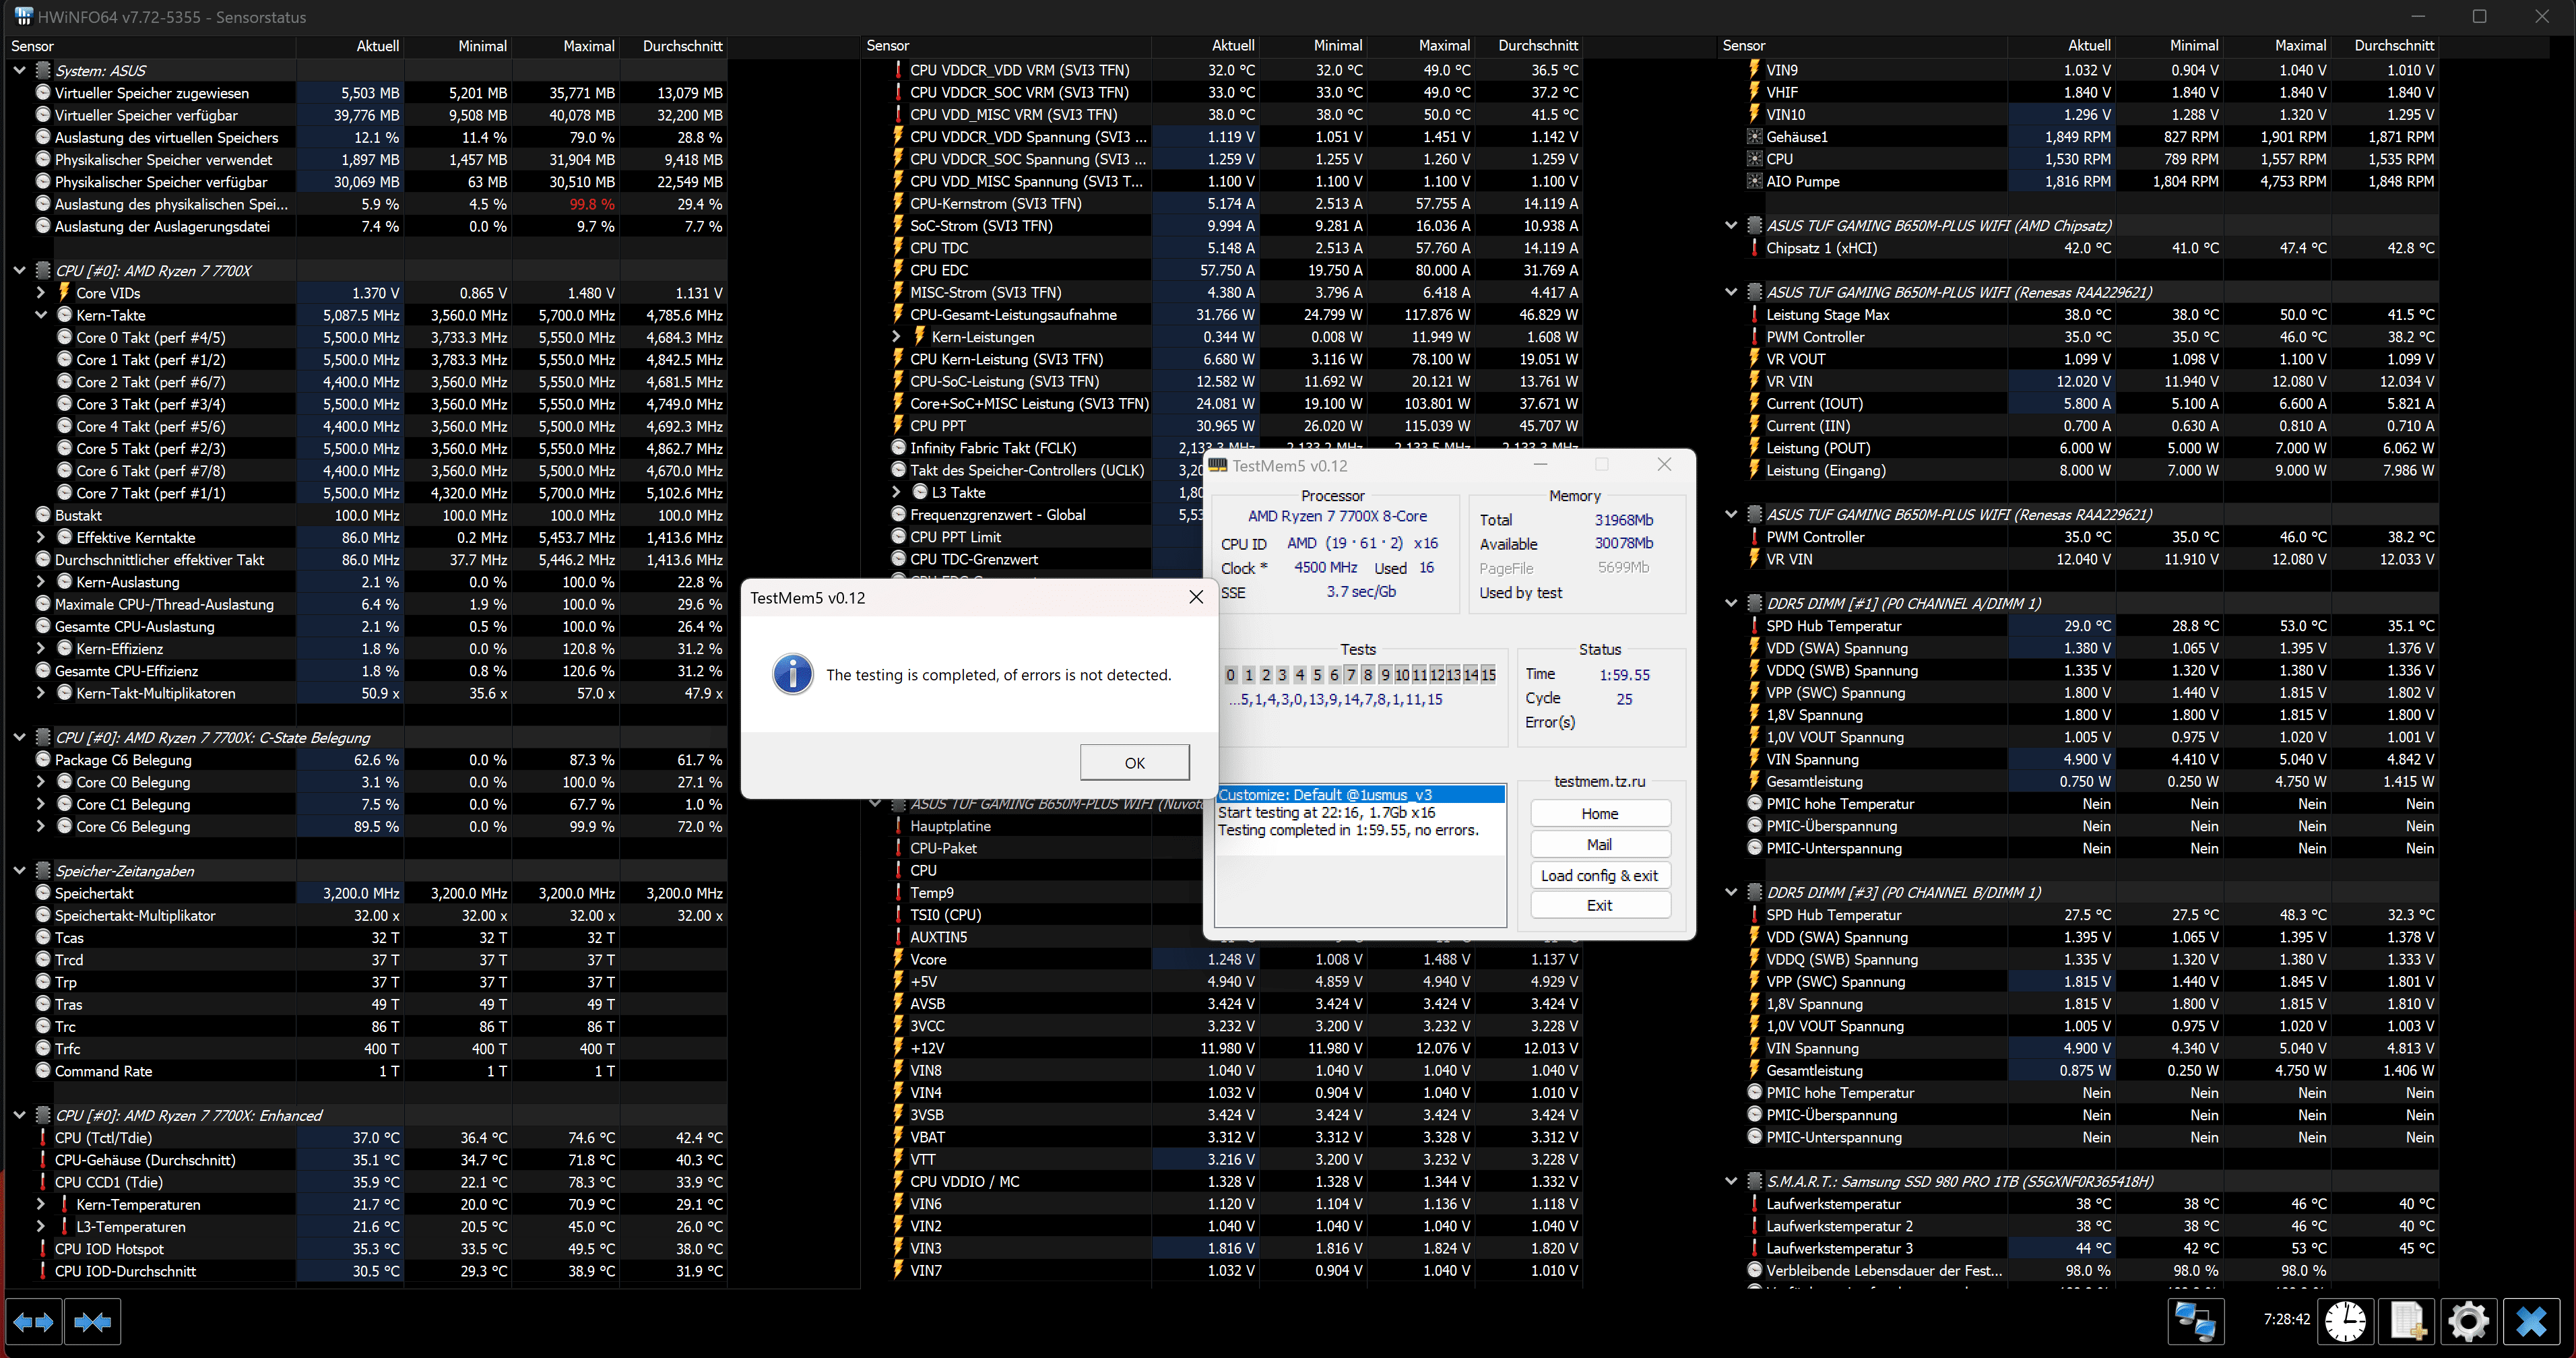Screen dimensions: 2576x1358
Task: Click the thermometer icon beside CPU (Tctl/Tdie)
Action: pos(43,1137)
